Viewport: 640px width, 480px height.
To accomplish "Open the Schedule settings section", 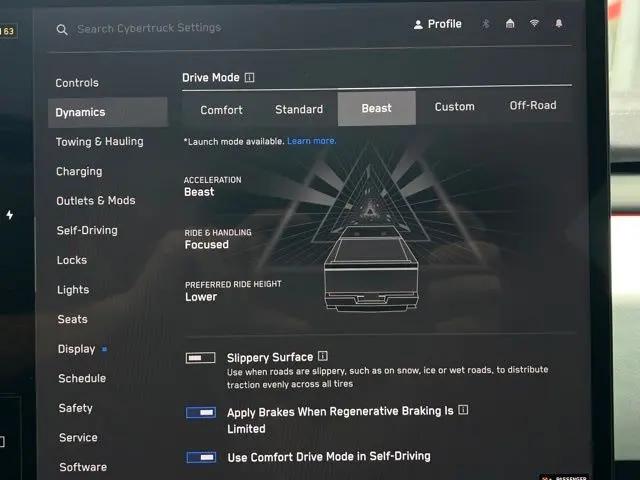I will pyautogui.click(x=82, y=378).
